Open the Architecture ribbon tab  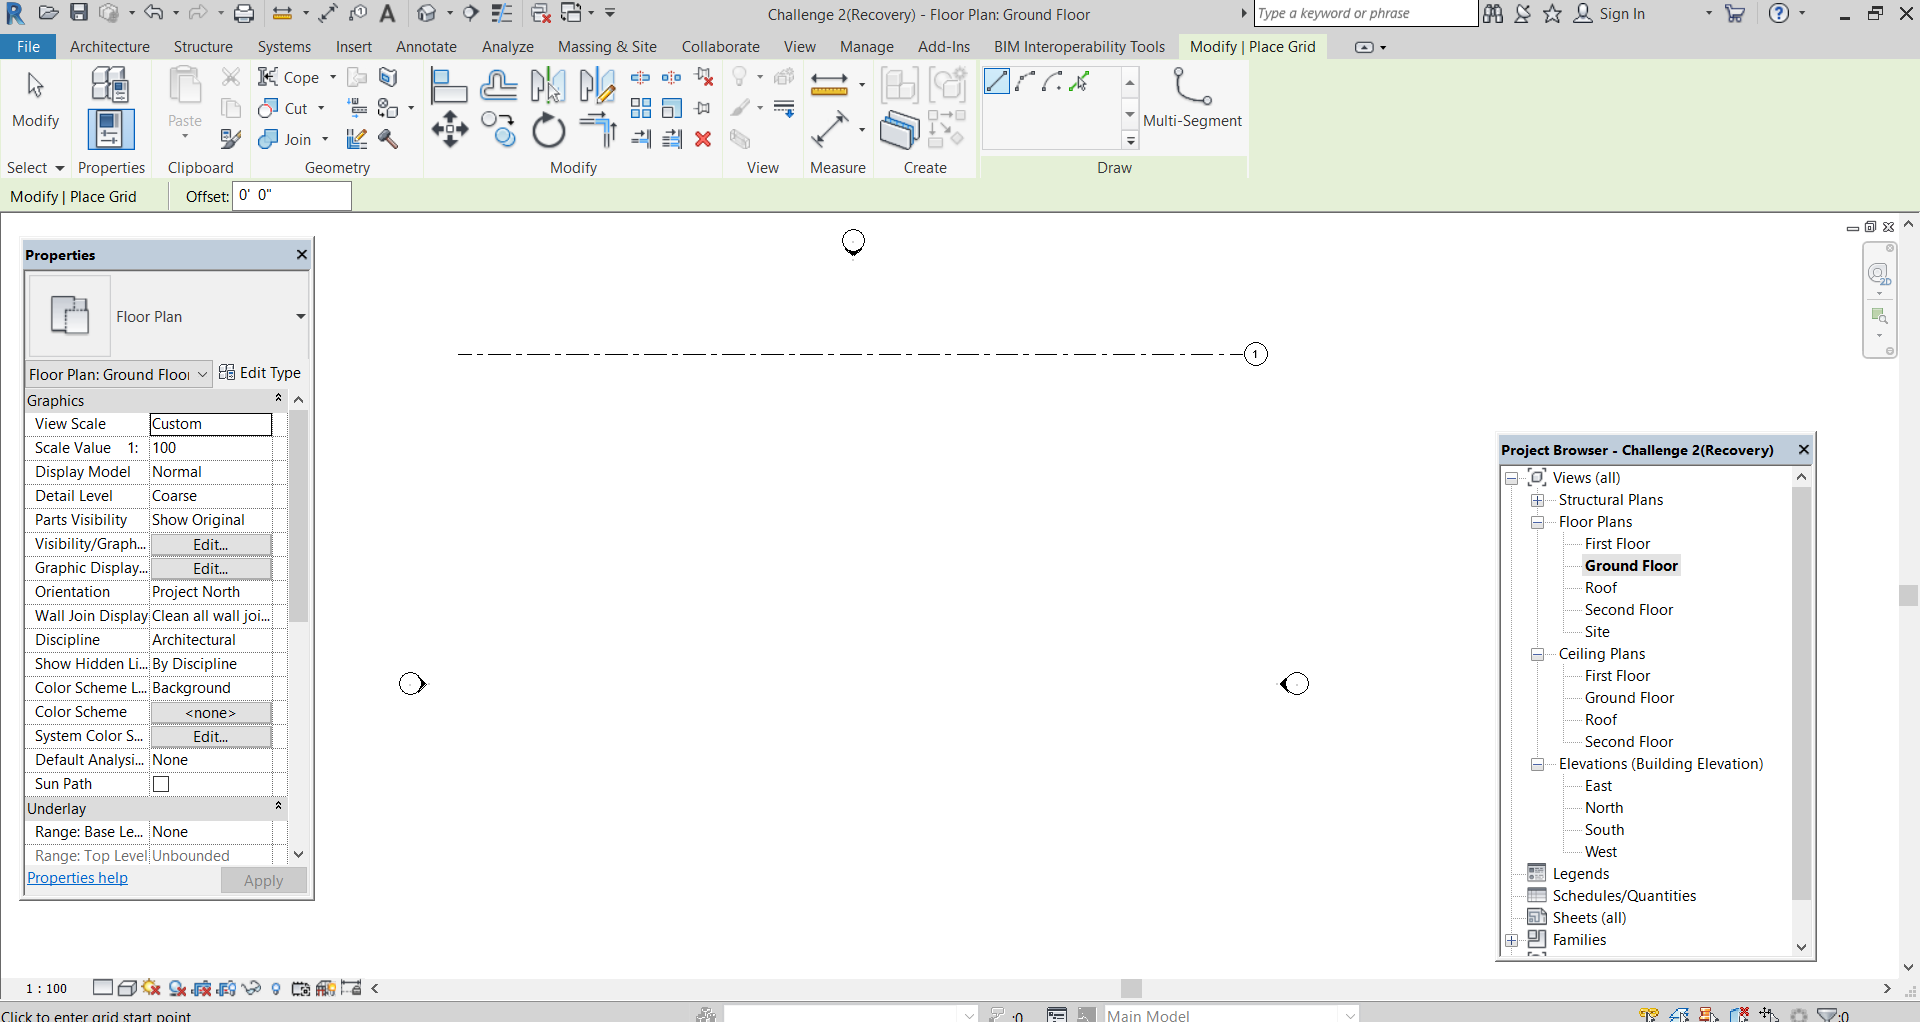tap(109, 47)
